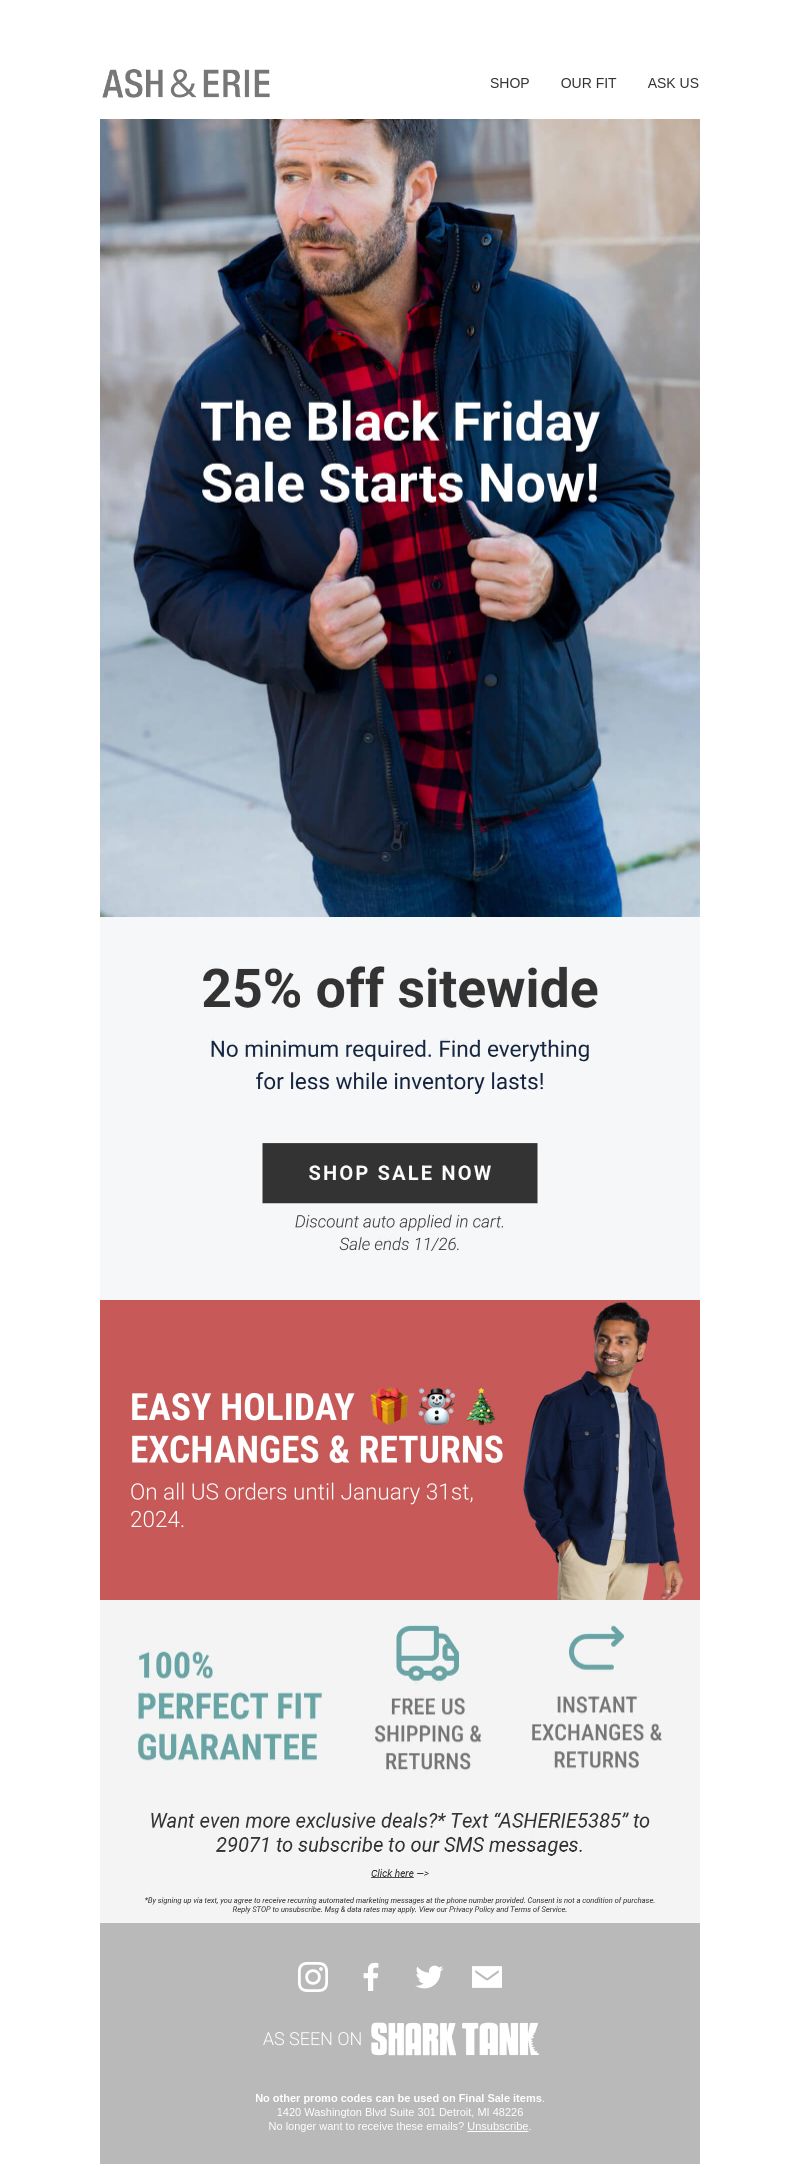This screenshot has height=2184, width=800.
Task: Open the SHOP menu item
Action: point(510,83)
